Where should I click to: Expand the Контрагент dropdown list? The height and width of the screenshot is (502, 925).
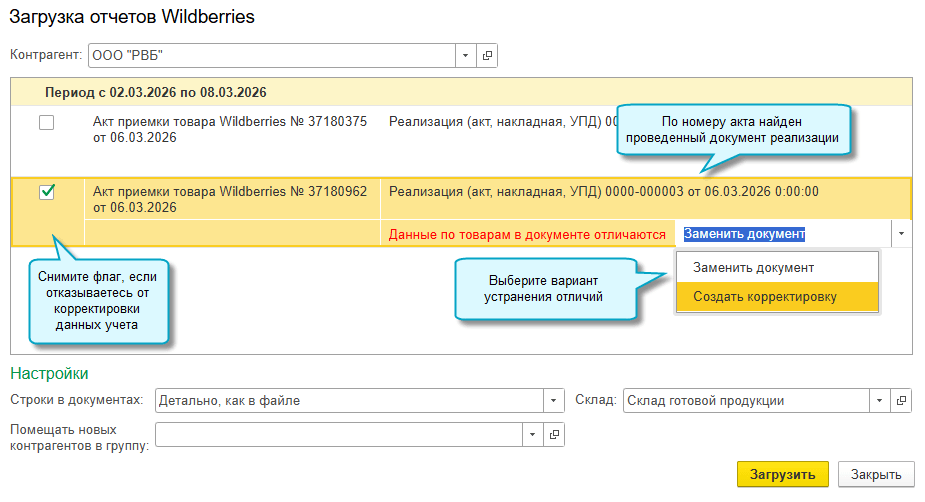pos(465,55)
